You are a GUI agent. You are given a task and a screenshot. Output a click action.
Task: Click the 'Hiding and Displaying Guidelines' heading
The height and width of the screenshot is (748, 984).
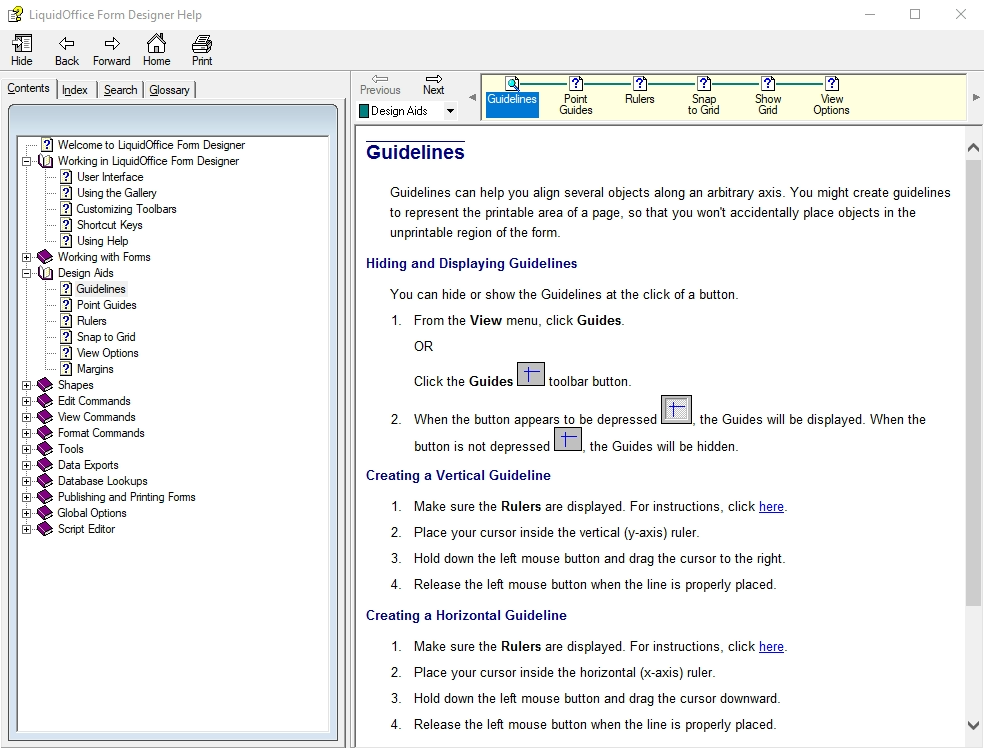click(x=471, y=264)
